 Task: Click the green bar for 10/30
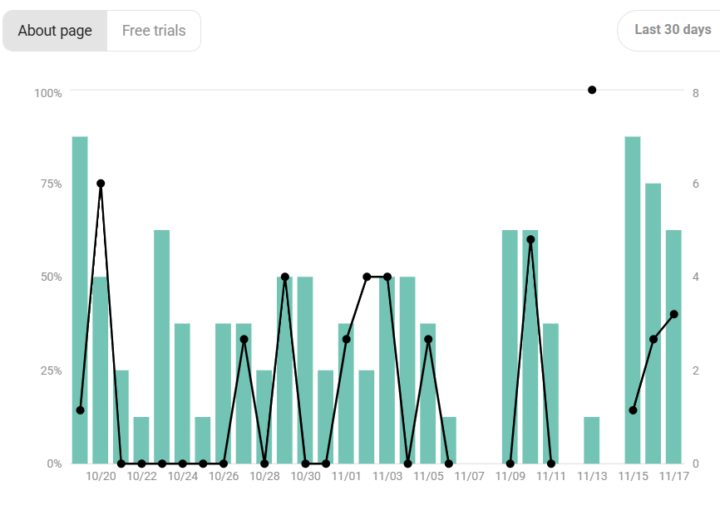[305, 370]
